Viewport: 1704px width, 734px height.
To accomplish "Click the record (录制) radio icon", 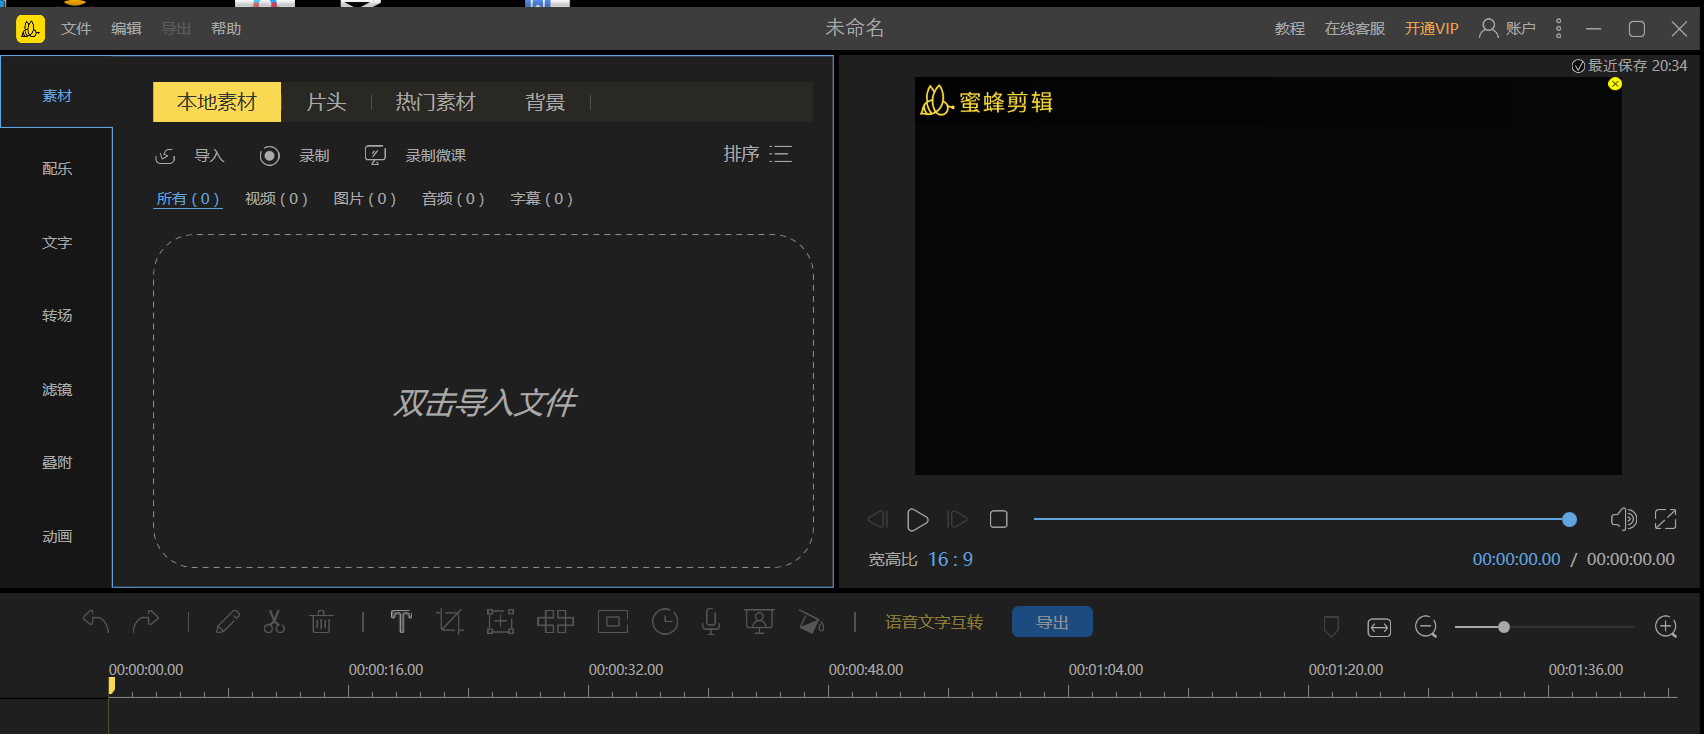I will click(270, 156).
